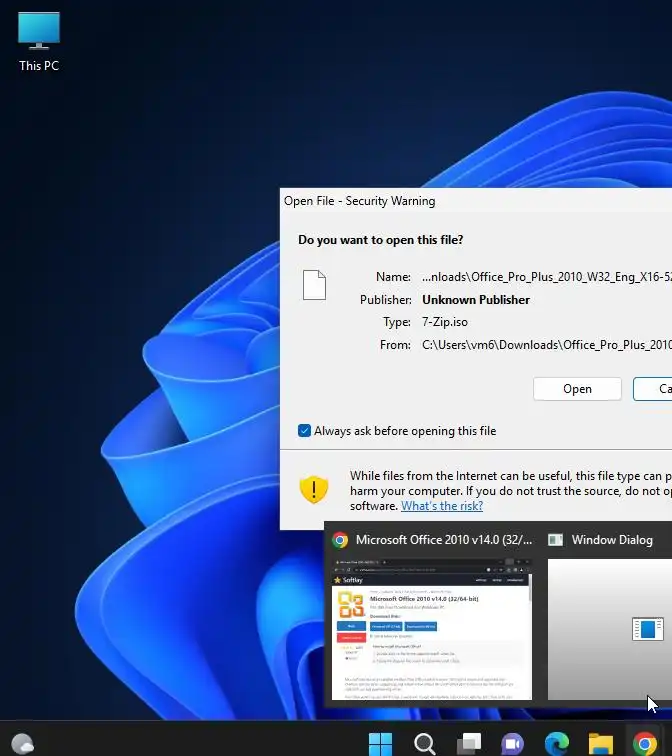Open taskbar Search

pos(425,743)
